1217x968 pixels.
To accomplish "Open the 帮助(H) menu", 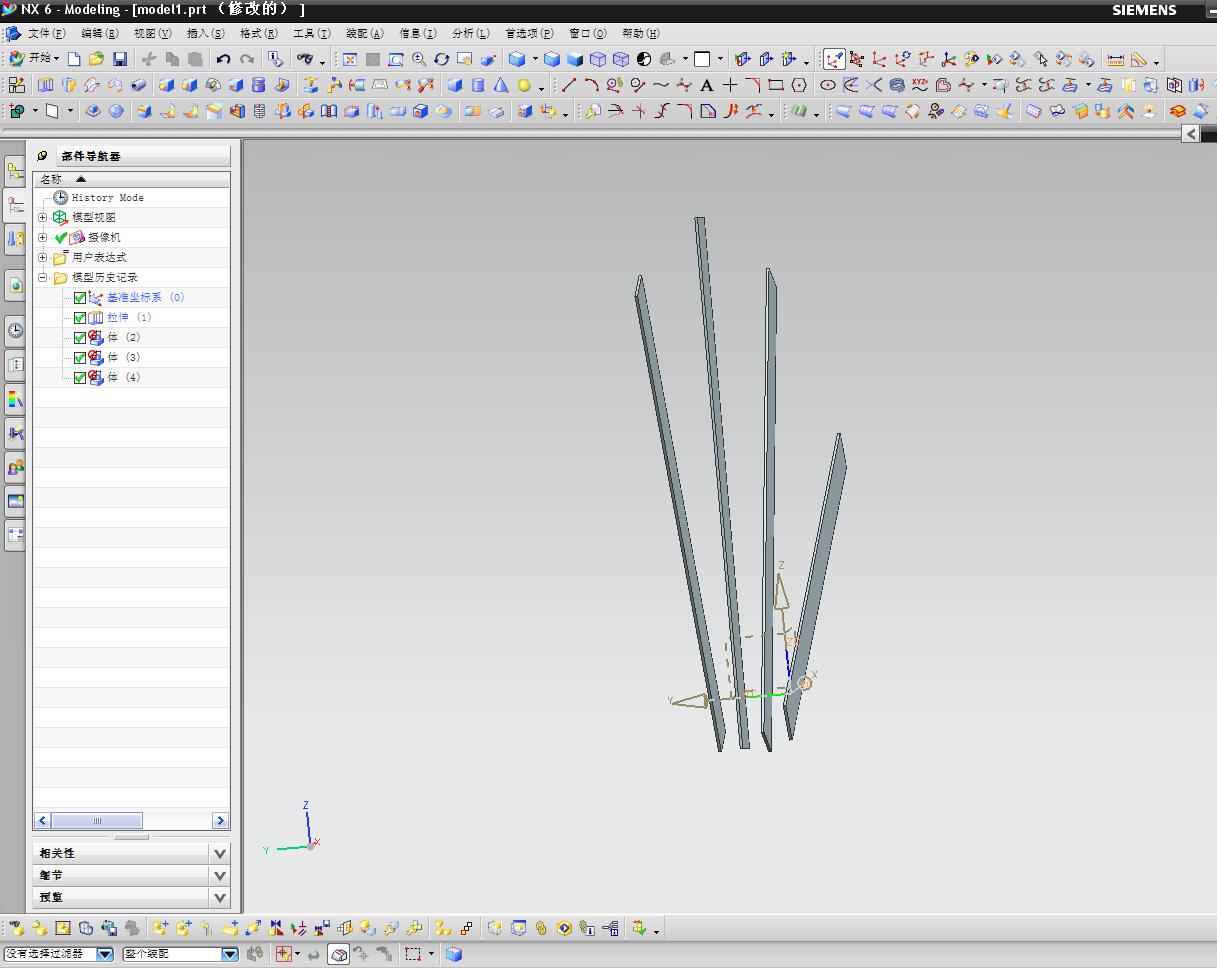I will (640, 33).
